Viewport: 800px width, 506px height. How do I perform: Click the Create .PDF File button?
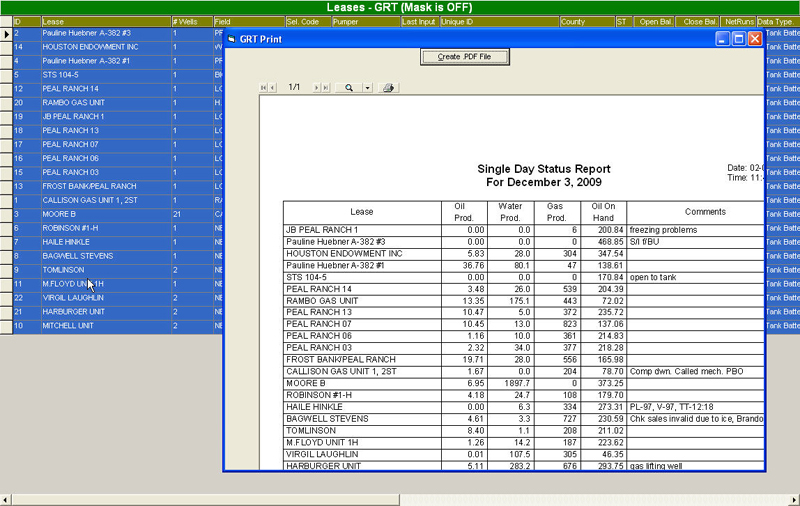tap(464, 57)
